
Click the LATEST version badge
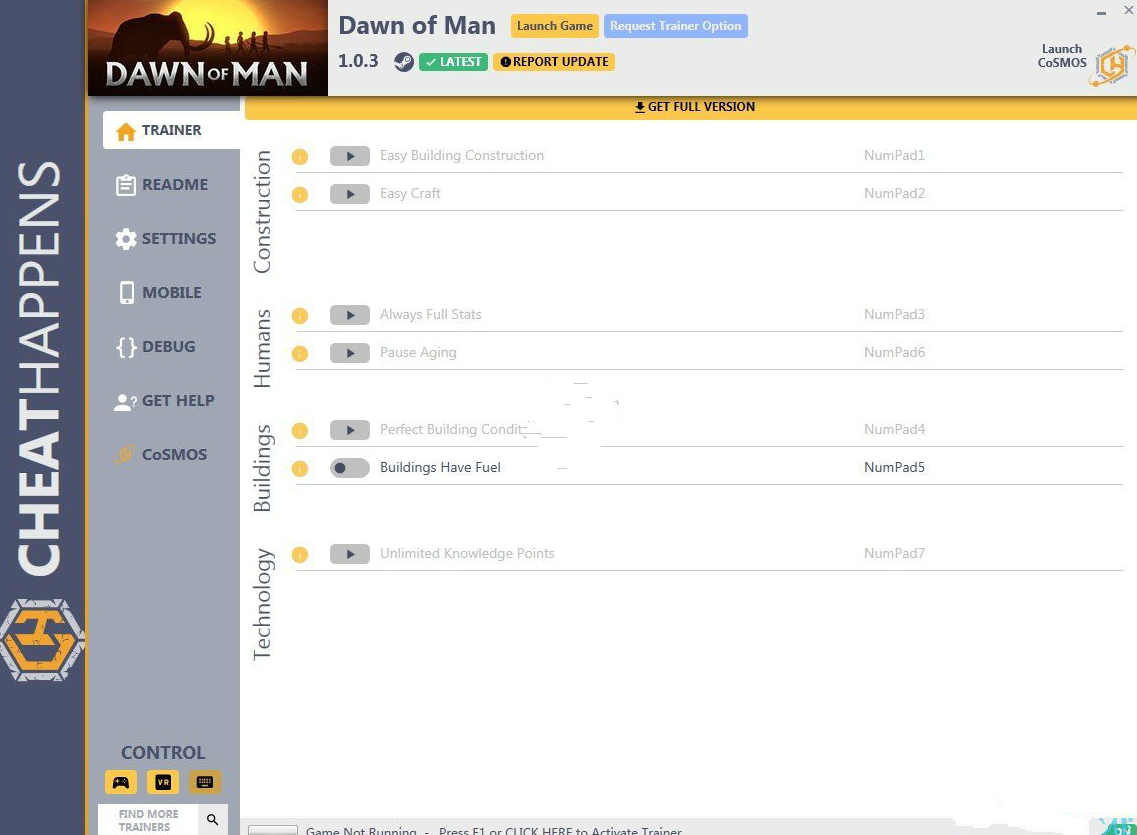pyautogui.click(x=453, y=62)
